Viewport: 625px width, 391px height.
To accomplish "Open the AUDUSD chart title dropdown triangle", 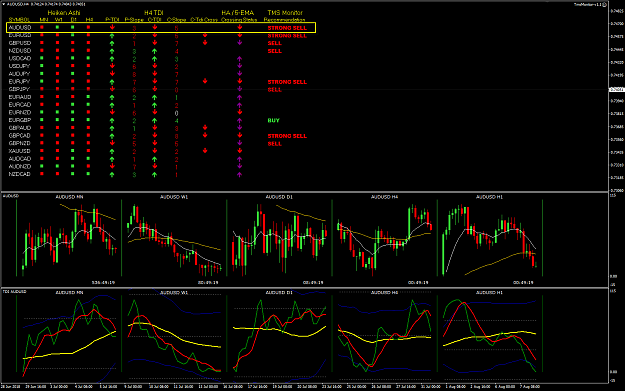I will tap(4, 4).
